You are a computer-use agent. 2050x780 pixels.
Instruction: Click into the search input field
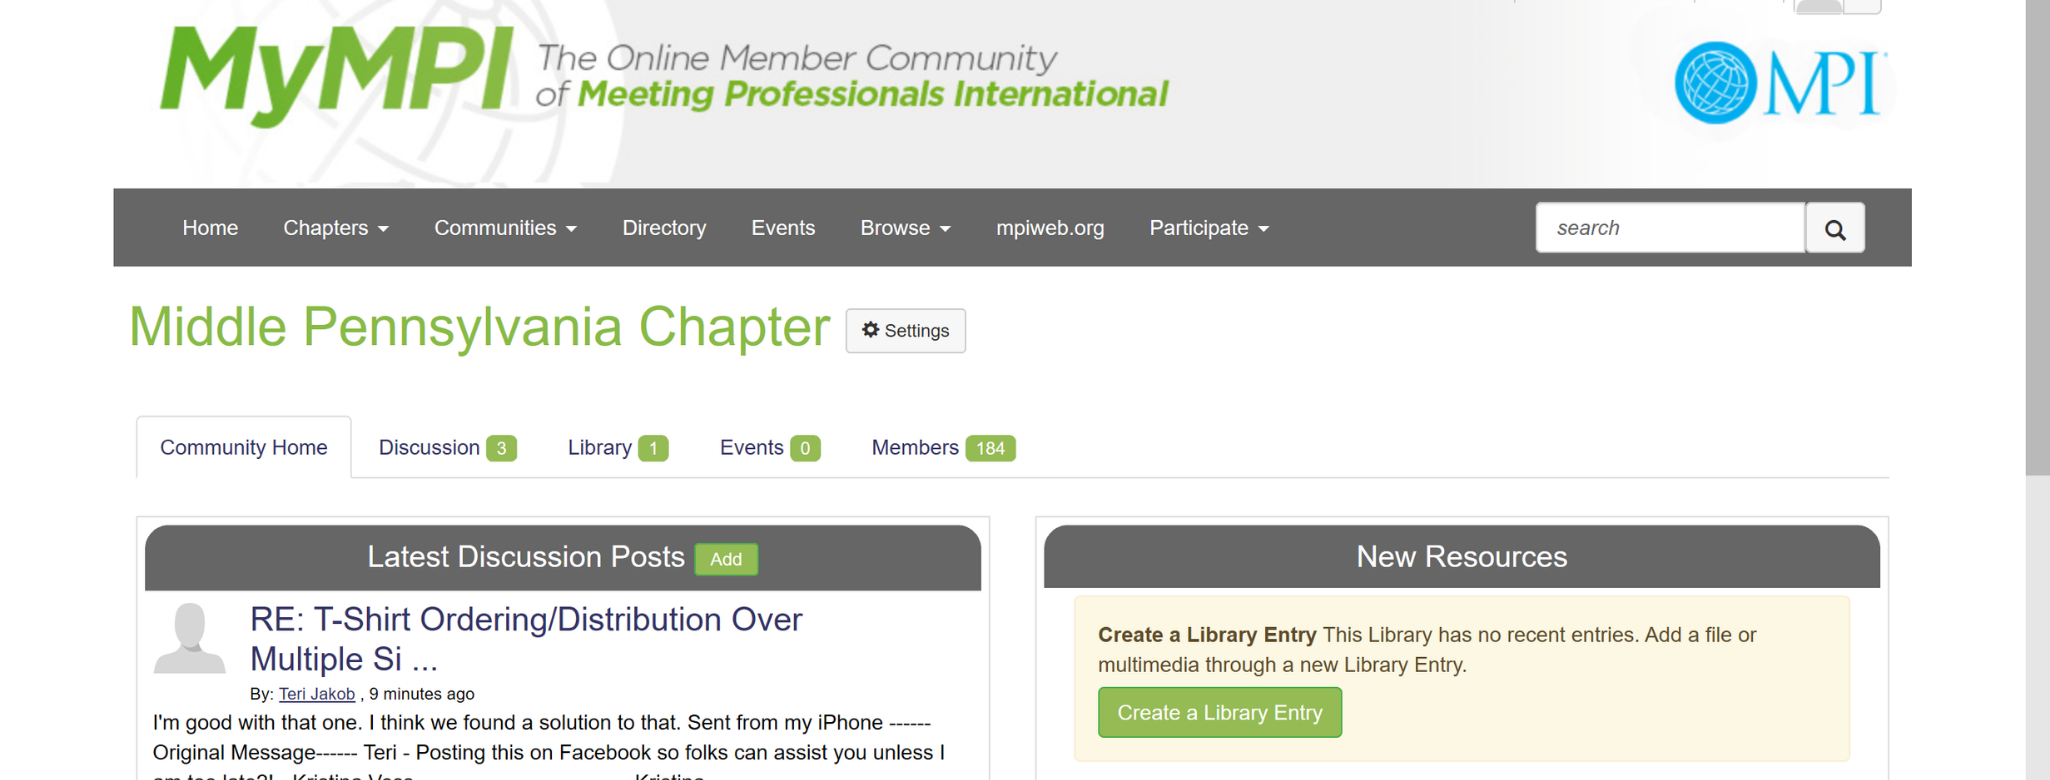tap(1670, 228)
